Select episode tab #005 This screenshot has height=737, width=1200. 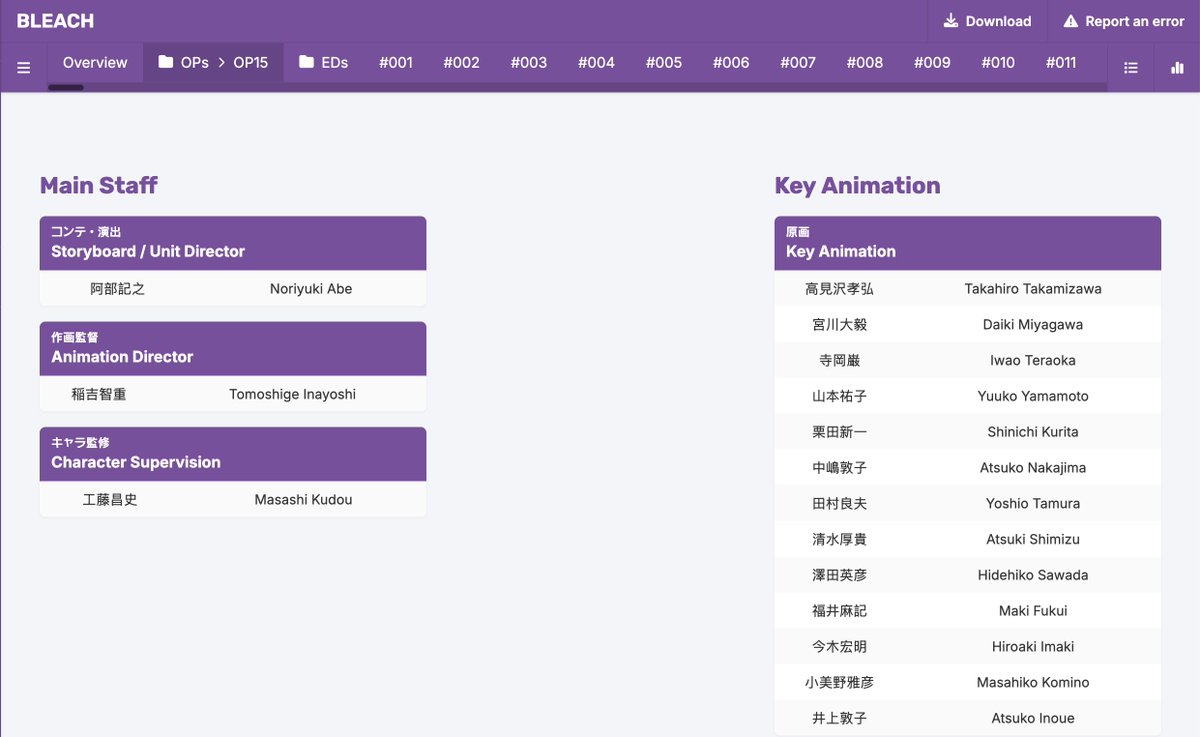pyautogui.click(x=664, y=62)
